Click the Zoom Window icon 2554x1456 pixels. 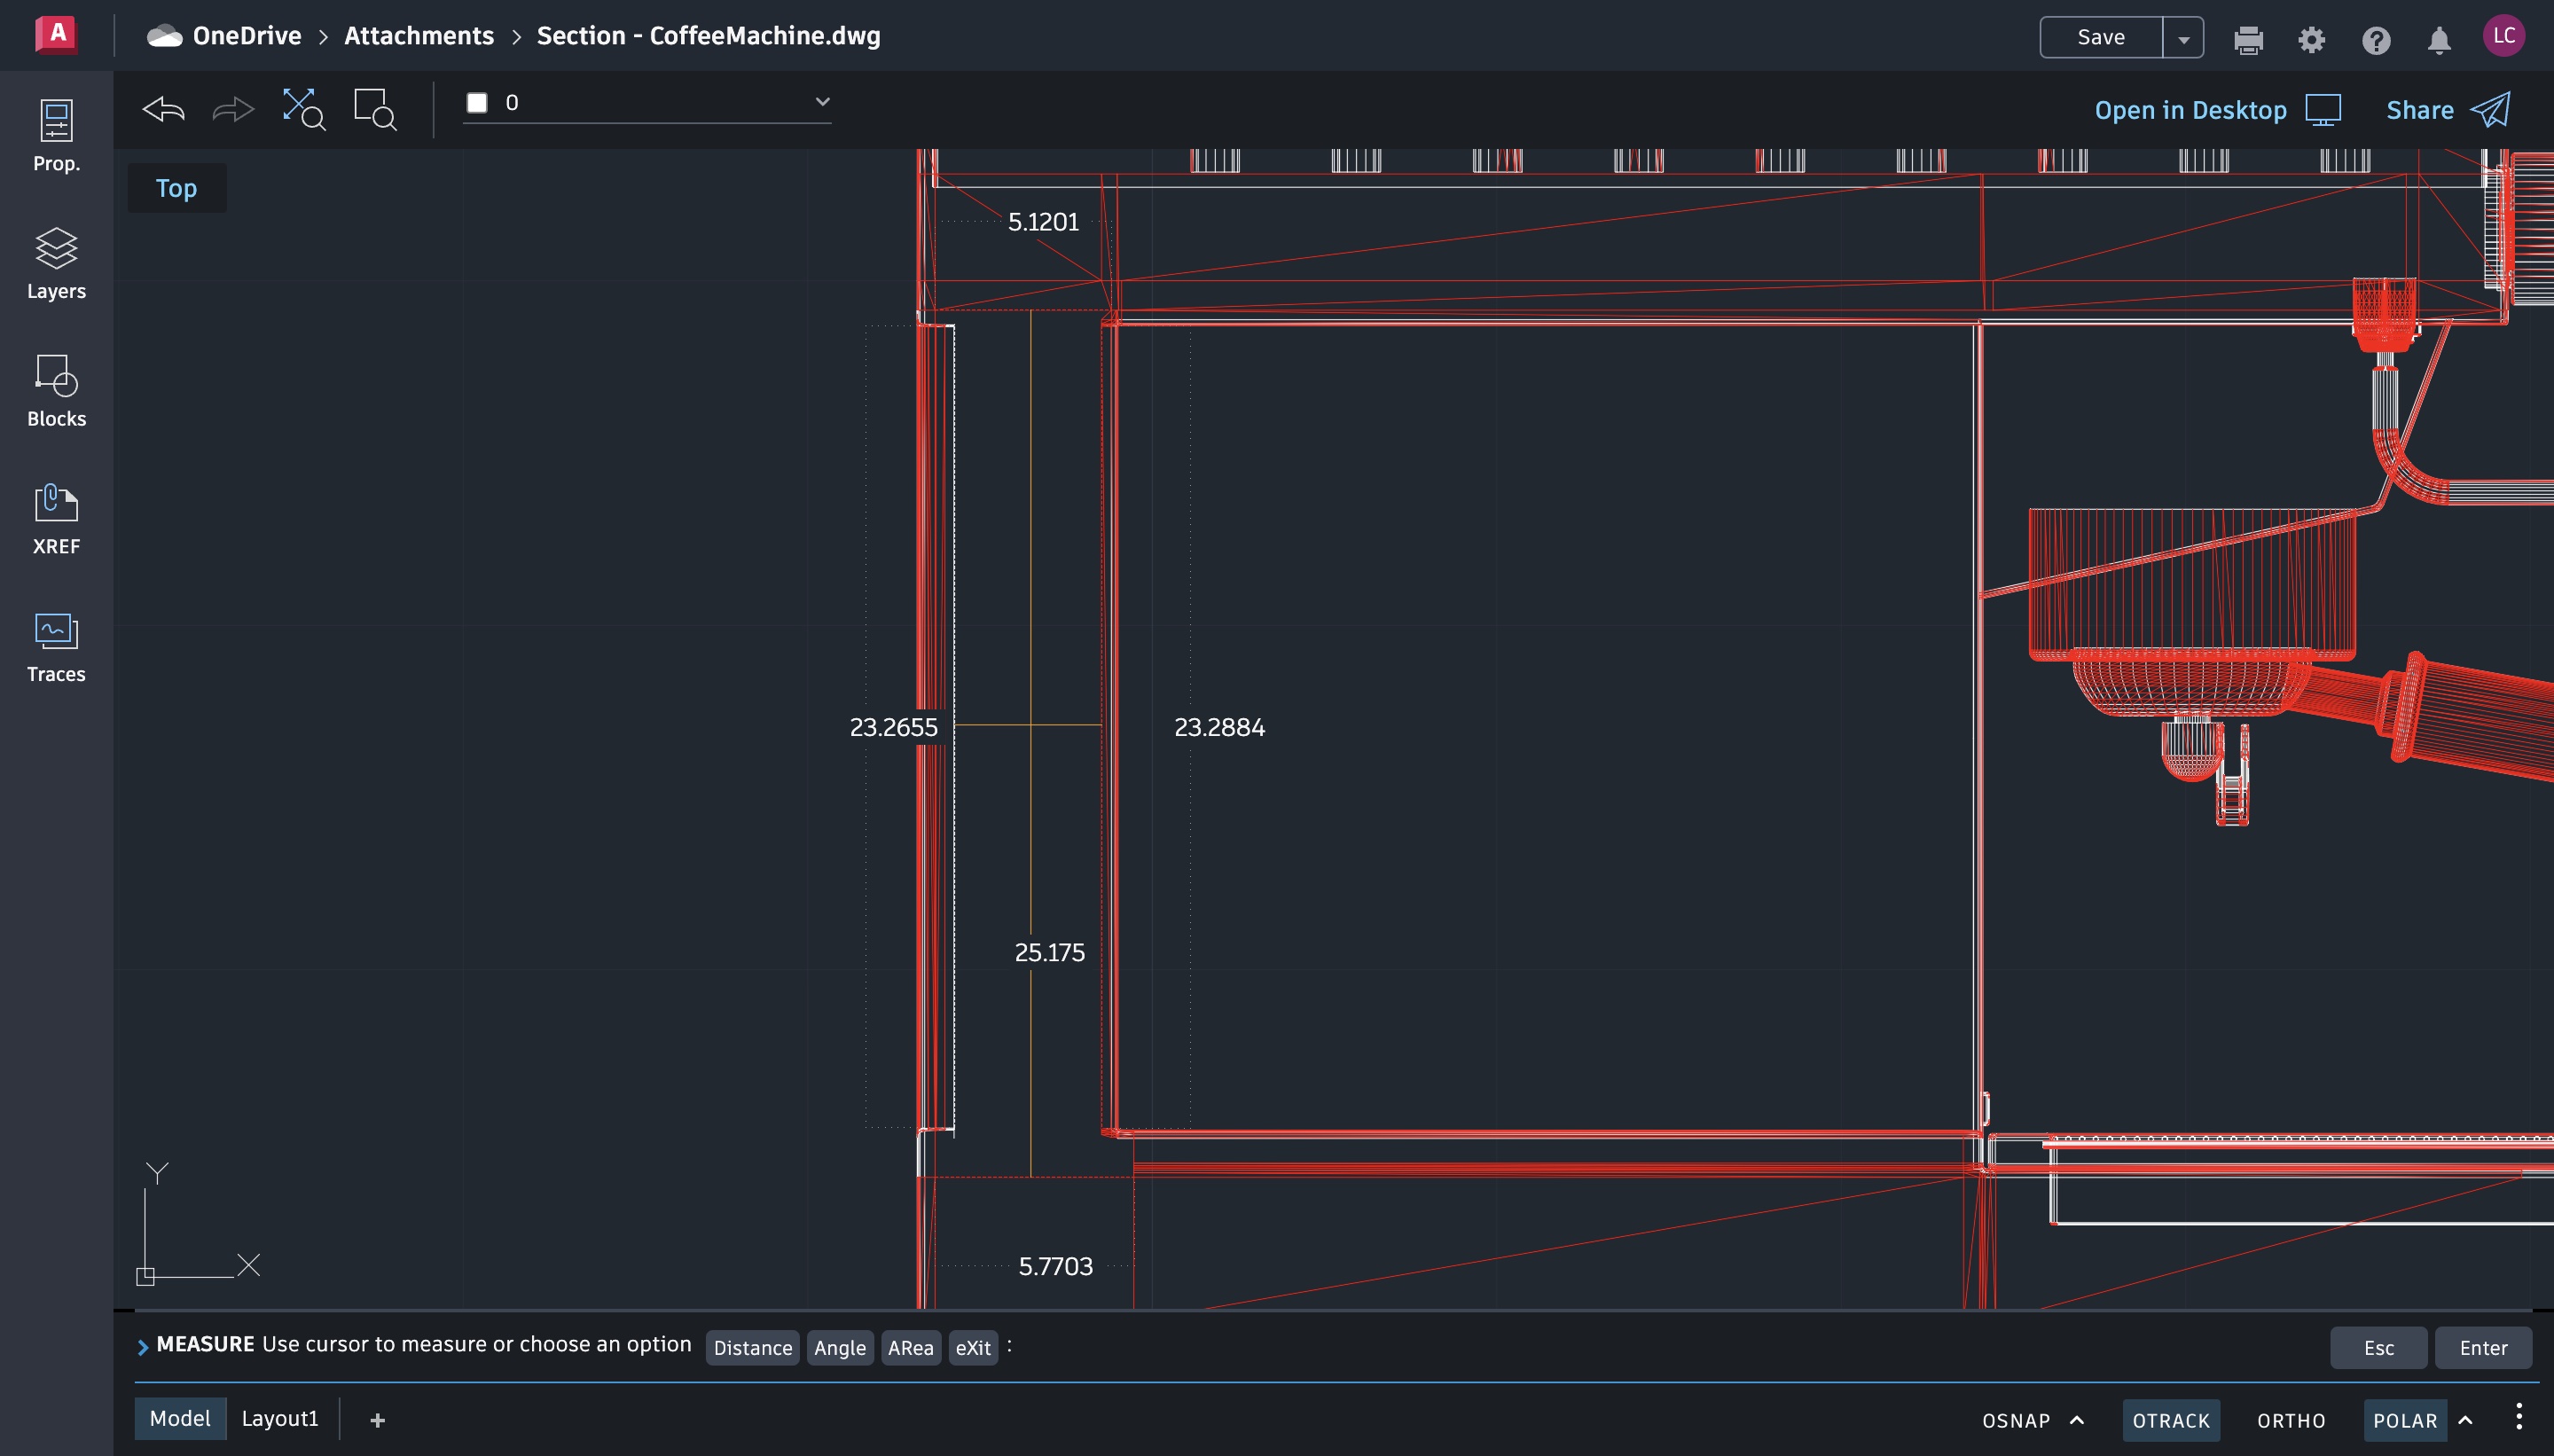pos(375,109)
